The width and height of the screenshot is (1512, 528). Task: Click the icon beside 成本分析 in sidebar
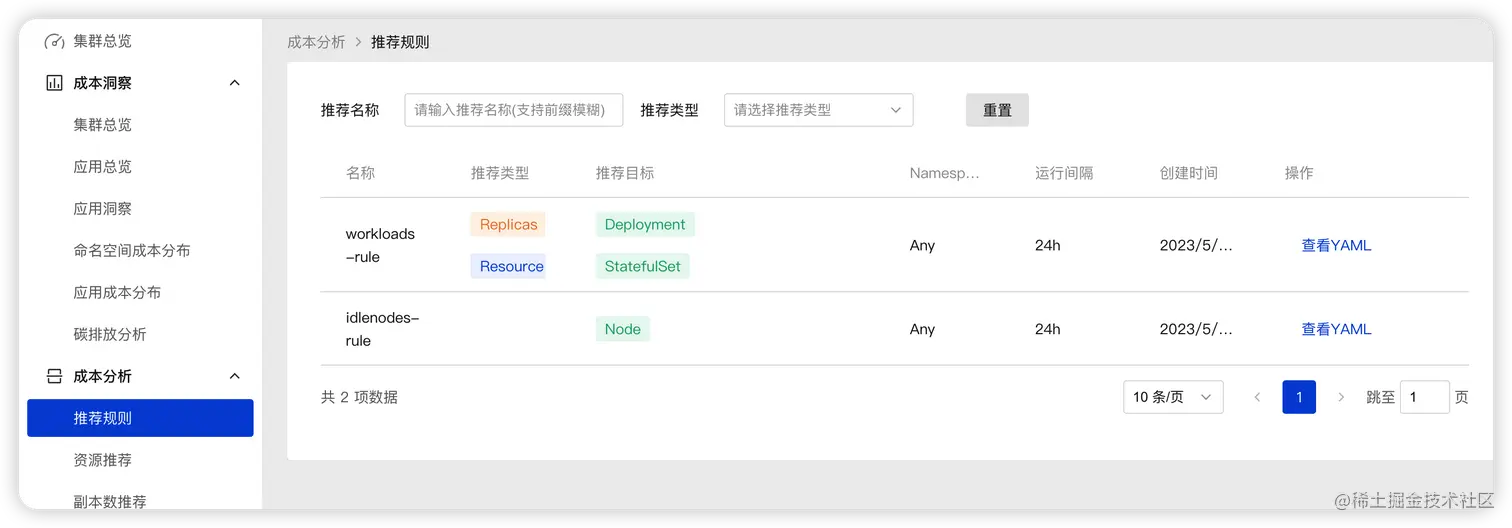pyautogui.click(x=54, y=376)
